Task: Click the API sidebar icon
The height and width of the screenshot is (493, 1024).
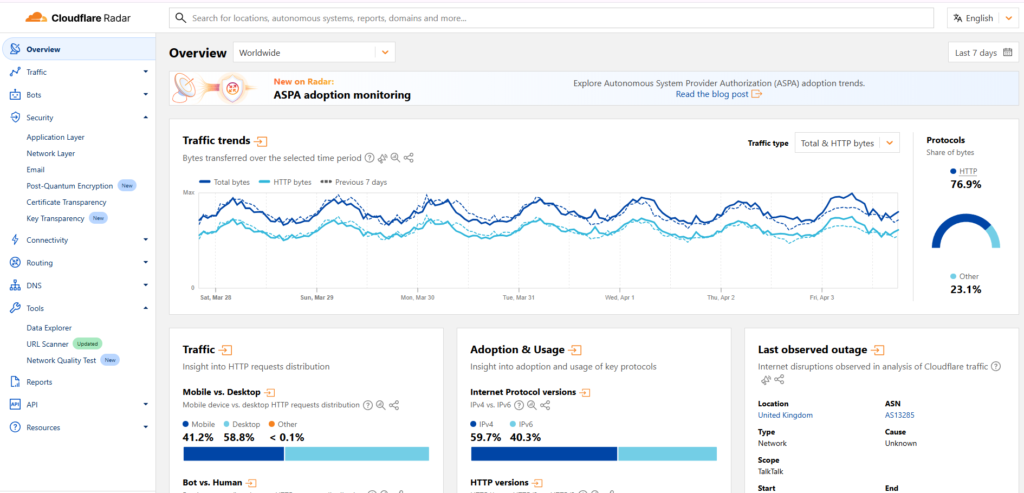Action: pyautogui.click(x=15, y=405)
